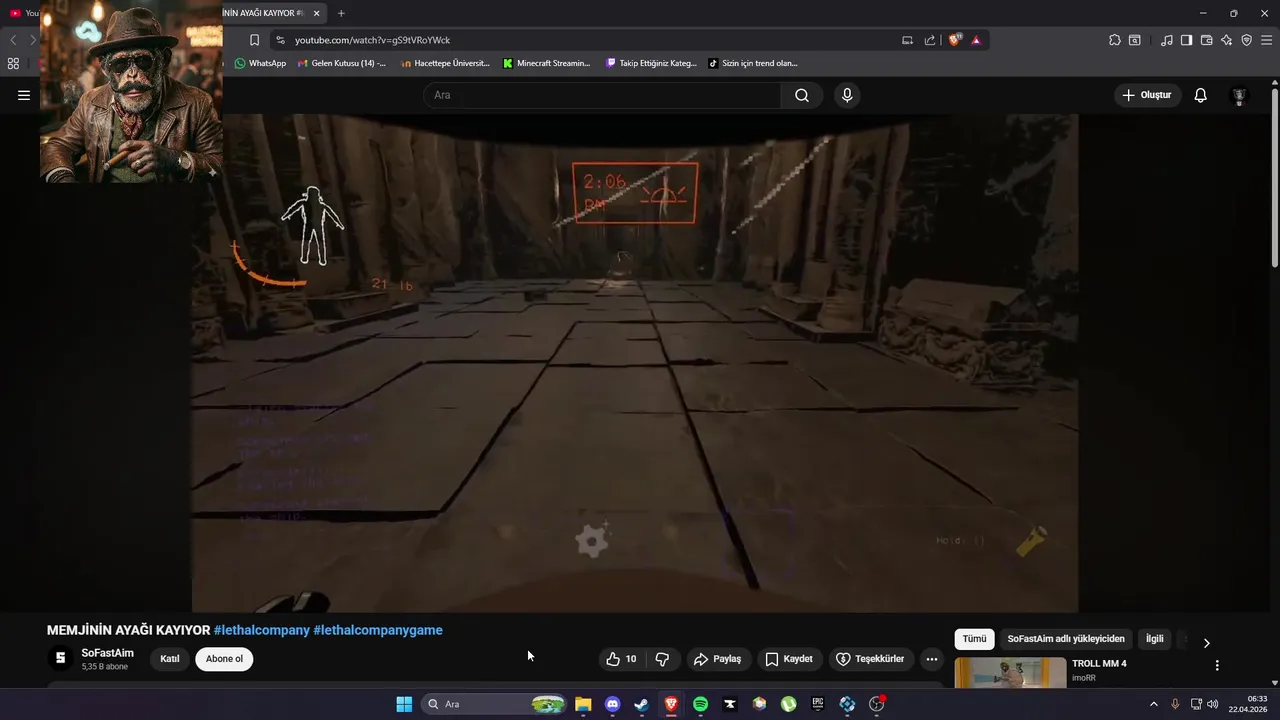Open the SoFastAim channel name link
The image size is (1280, 720).
click(x=107, y=653)
